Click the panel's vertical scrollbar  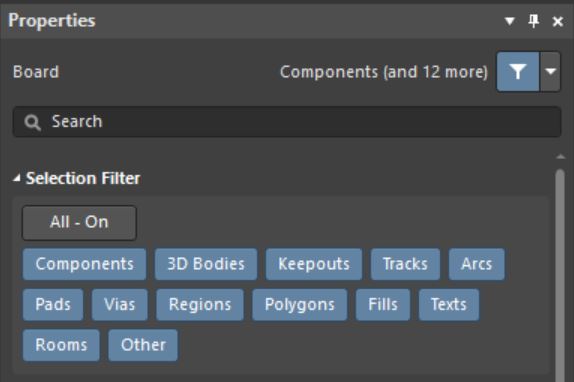click(560, 274)
